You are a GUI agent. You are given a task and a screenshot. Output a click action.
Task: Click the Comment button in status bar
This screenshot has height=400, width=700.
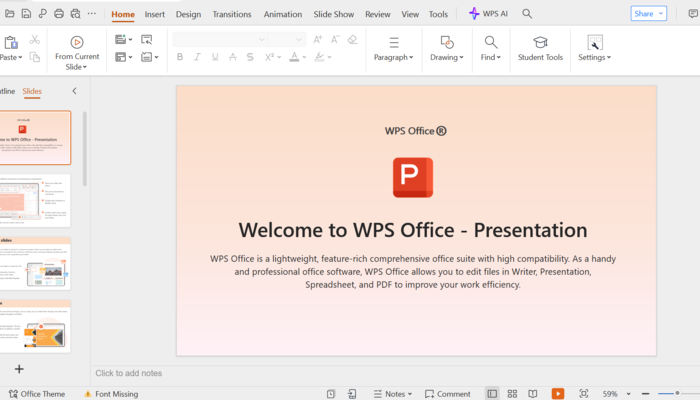[x=448, y=394]
